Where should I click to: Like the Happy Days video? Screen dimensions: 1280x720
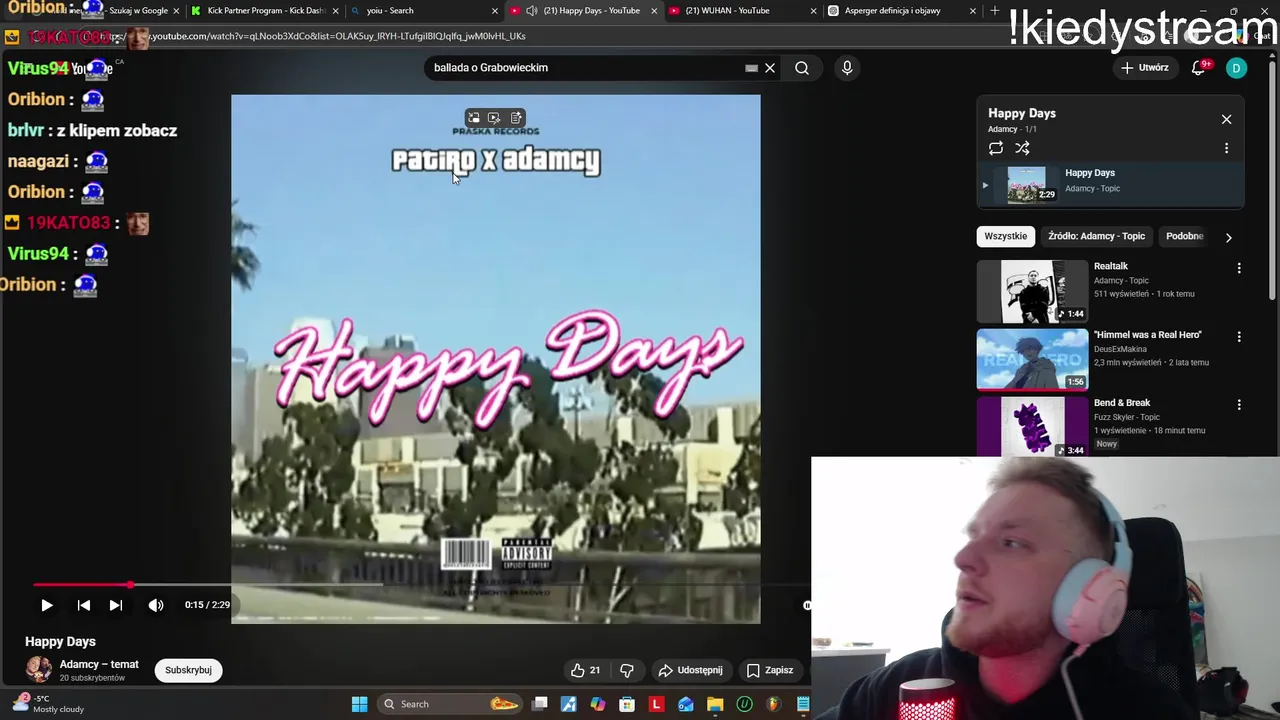pyautogui.click(x=585, y=670)
